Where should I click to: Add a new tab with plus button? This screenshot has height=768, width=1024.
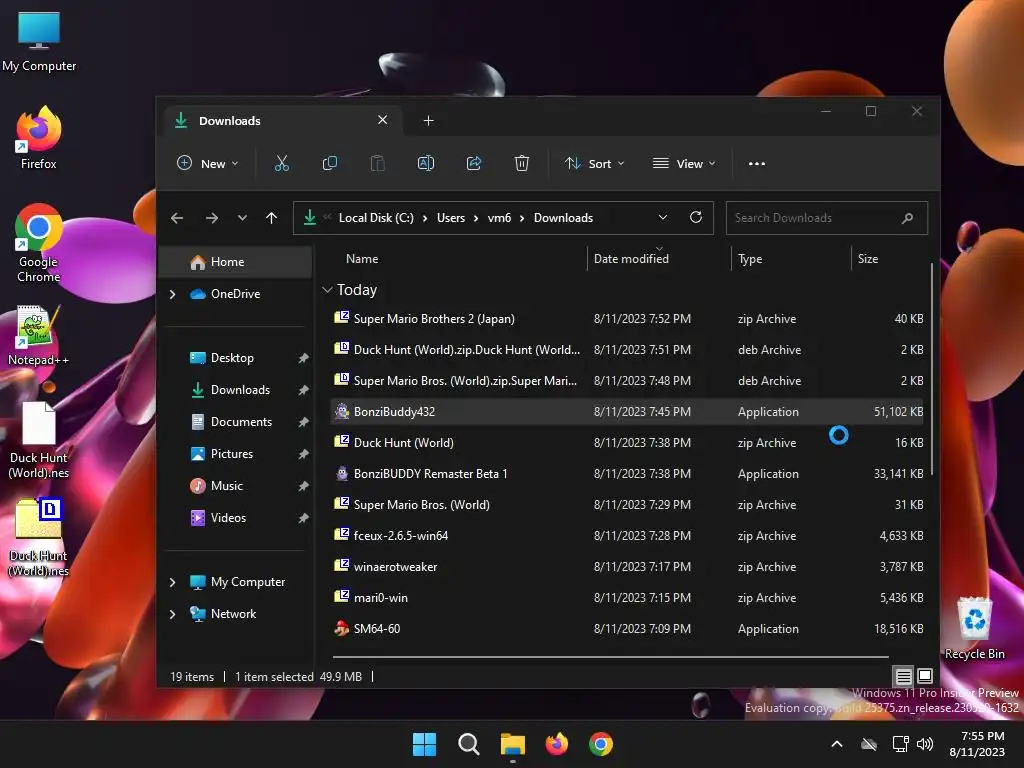tap(428, 121)
